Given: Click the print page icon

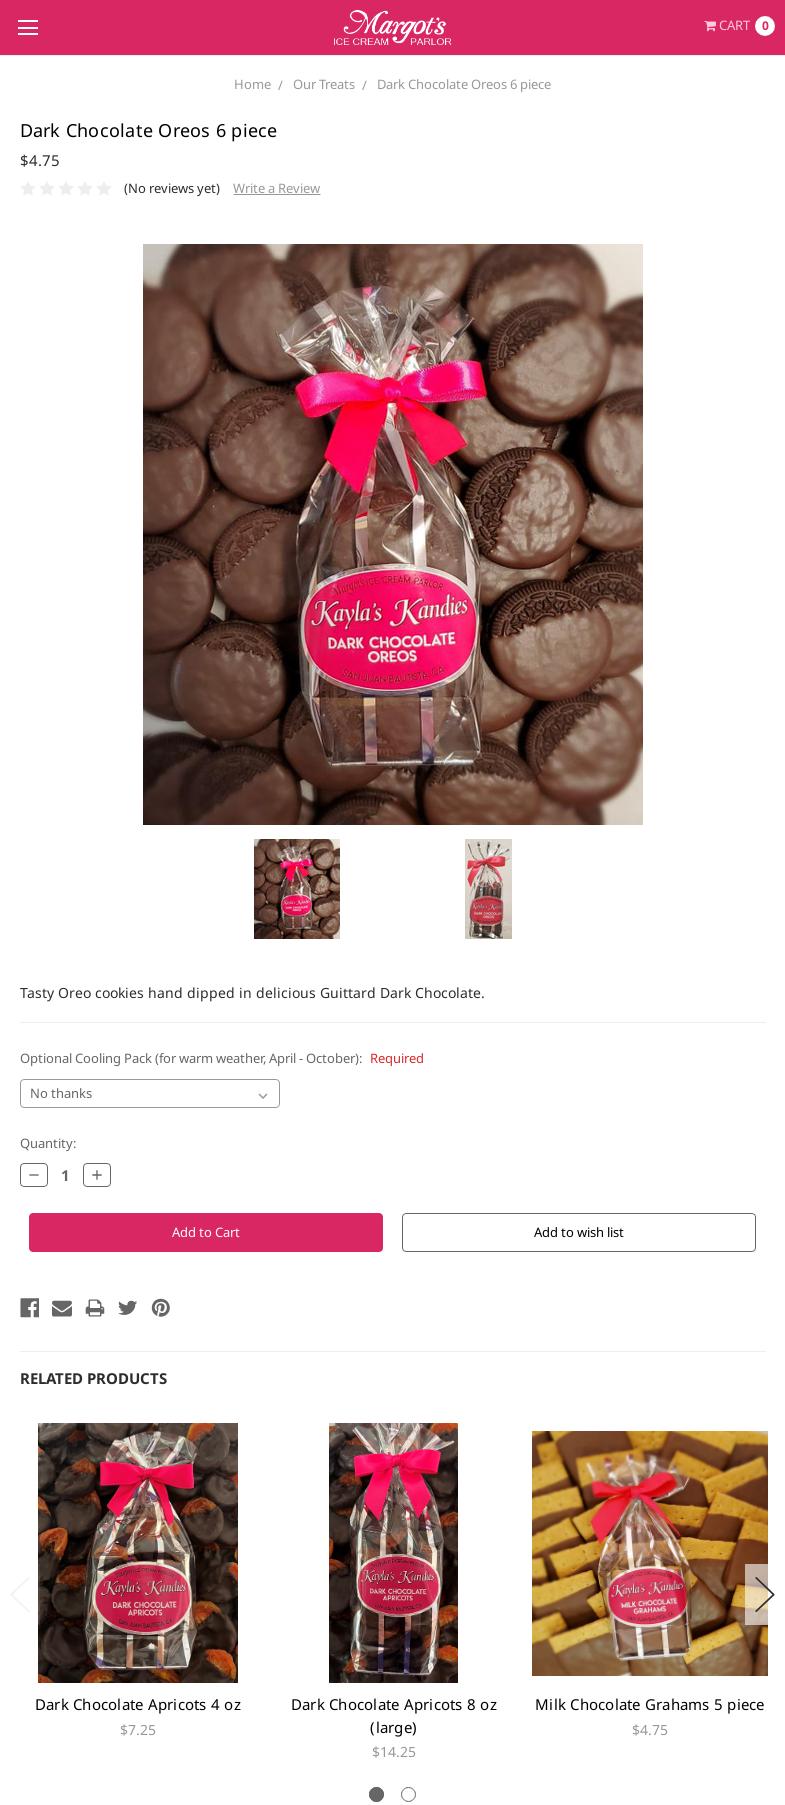Looking at the screenshot, I should (95, 1308).
